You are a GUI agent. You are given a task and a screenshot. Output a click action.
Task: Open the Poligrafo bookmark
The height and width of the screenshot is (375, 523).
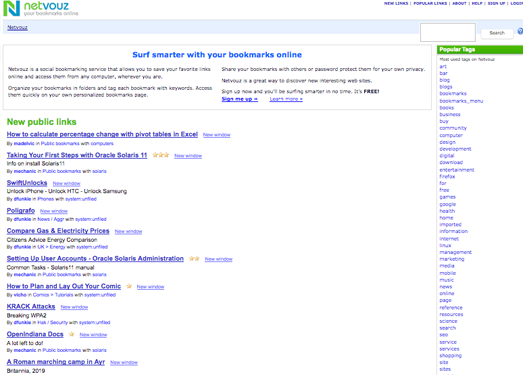point(21,211)
